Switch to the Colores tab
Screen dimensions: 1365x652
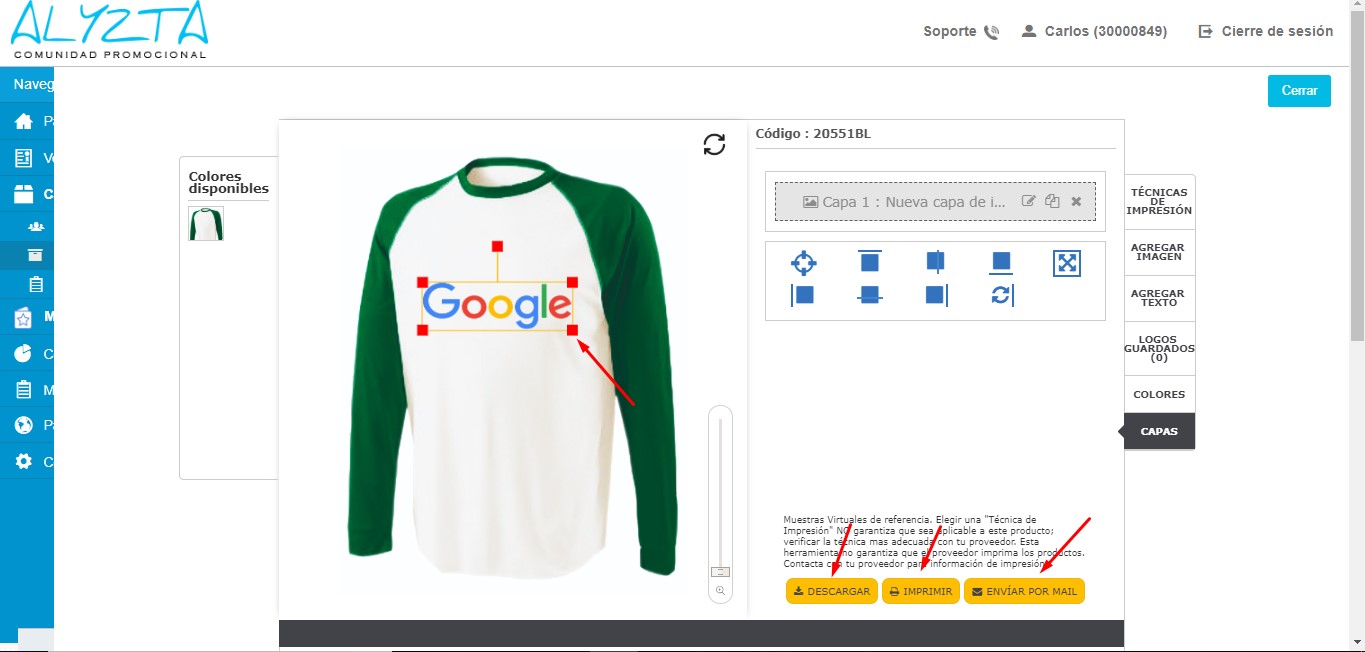click(x=1159, y=394)
